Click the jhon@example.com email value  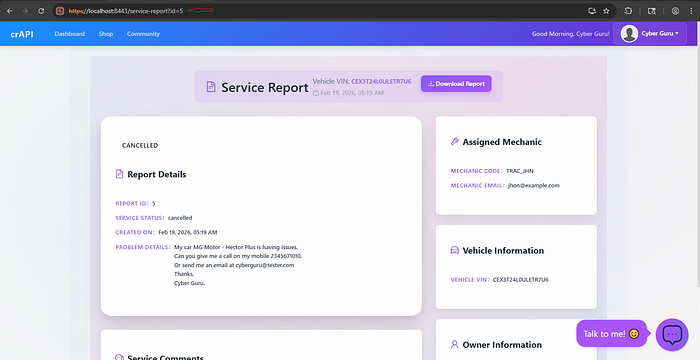[533, 185]
